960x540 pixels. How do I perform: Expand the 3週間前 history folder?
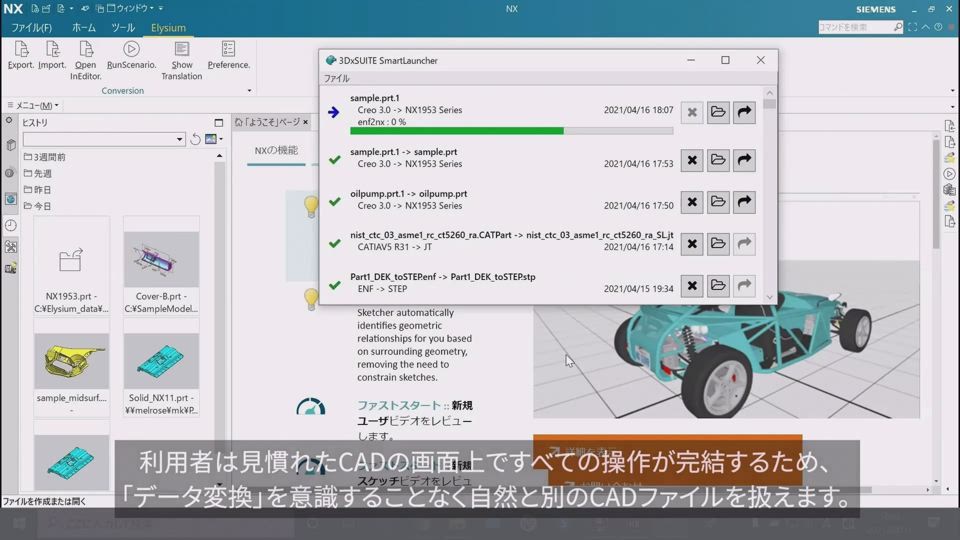point(45,157)
